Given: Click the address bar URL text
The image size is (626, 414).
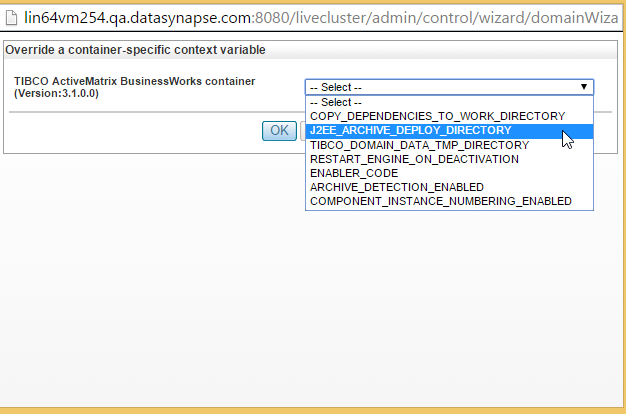Looking at the screenshot, I should click(x=321, y=18).
